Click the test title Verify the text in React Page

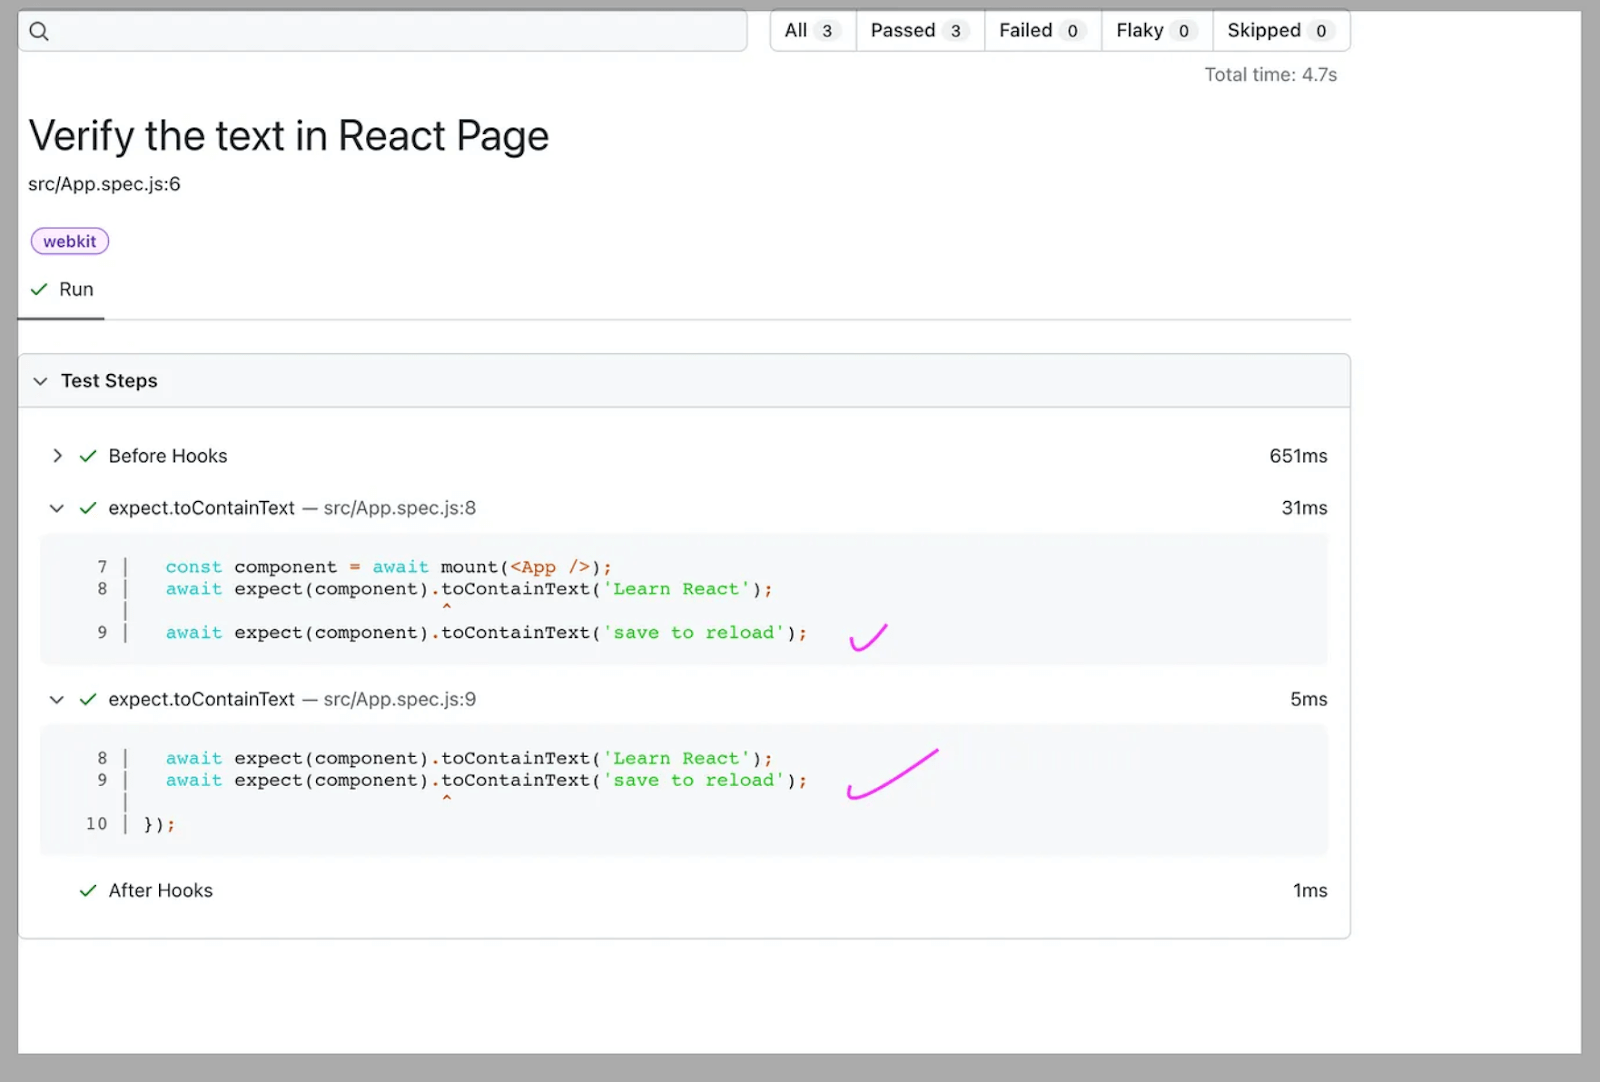[x=289, y=135]
